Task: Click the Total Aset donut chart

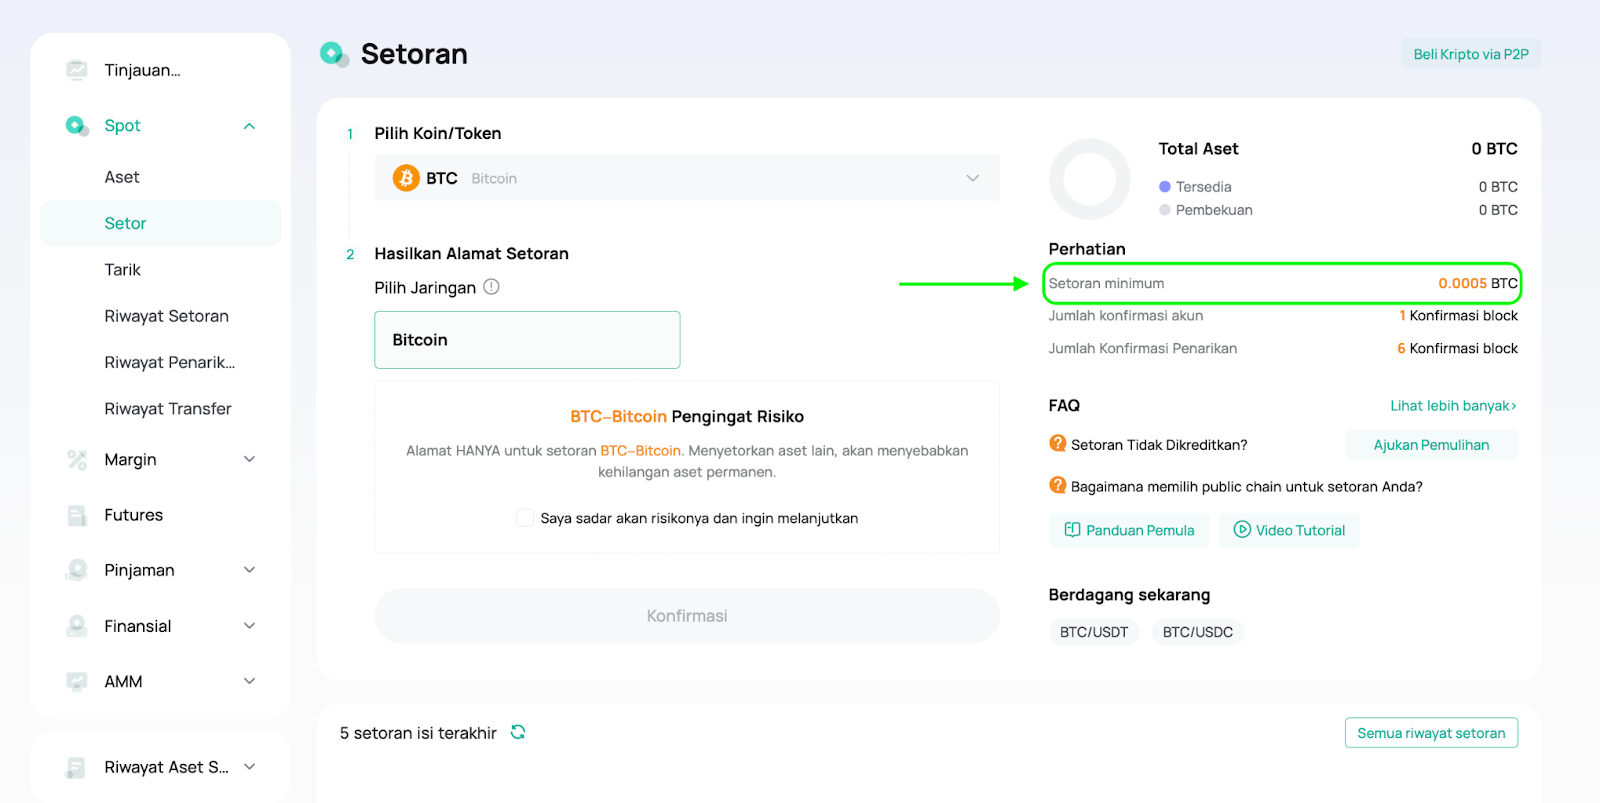Action: pyautogui.click(x=1090, y=179)
